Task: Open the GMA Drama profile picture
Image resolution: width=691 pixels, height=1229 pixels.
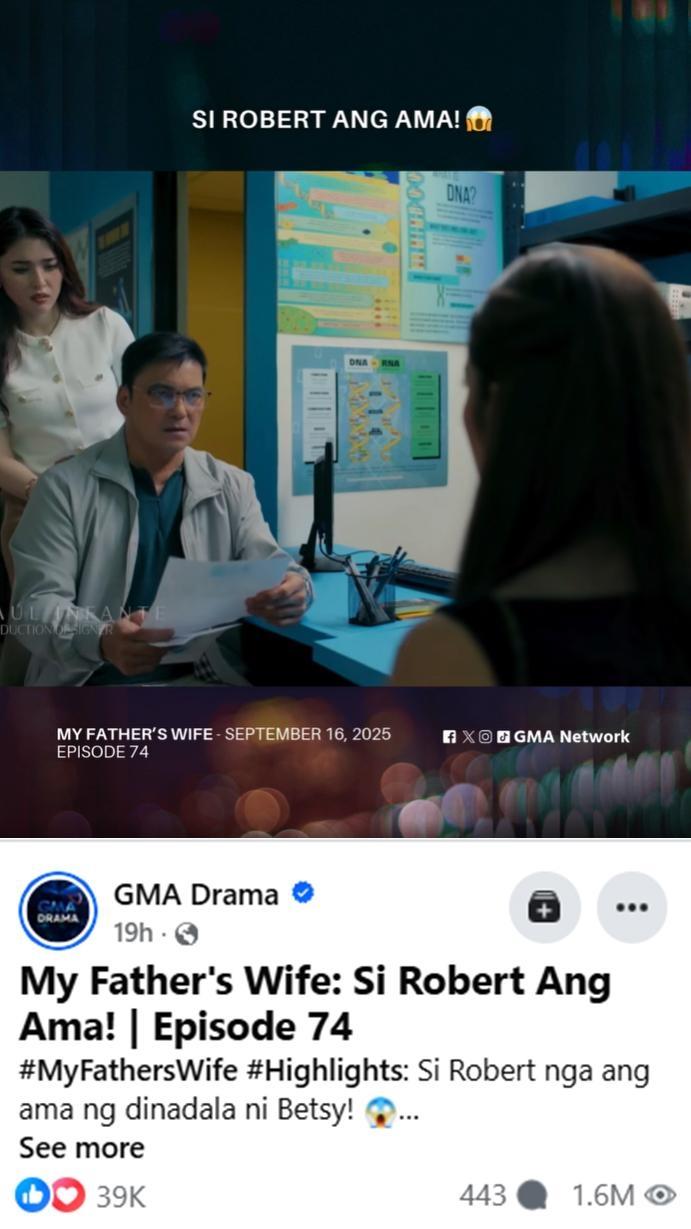Action: [x=58, y=909]
